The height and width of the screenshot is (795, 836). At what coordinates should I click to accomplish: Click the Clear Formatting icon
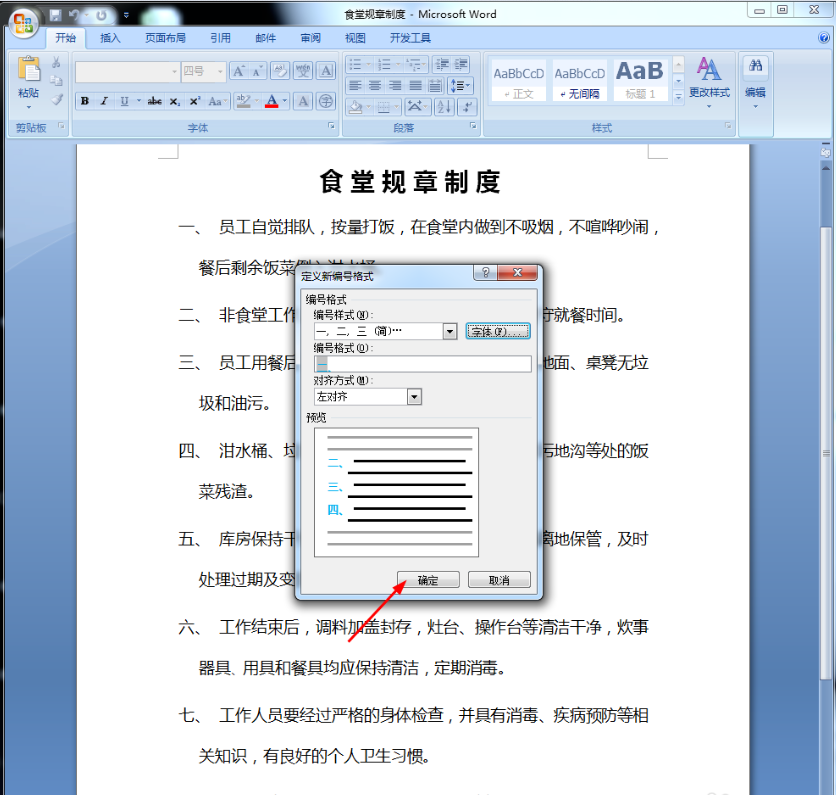pos(280,70)
